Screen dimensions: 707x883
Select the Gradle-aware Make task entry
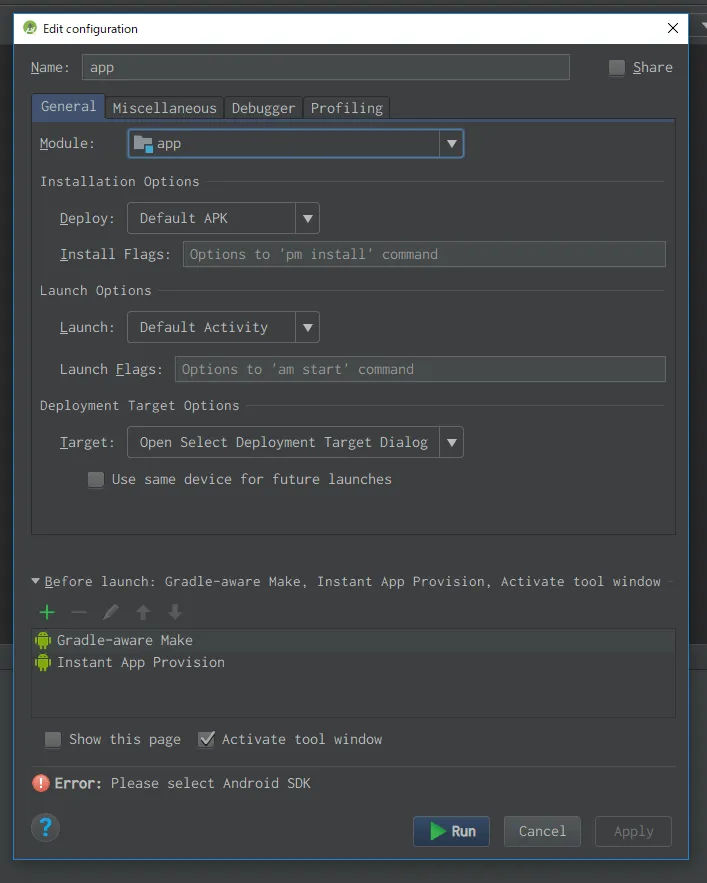coord(124,640)
